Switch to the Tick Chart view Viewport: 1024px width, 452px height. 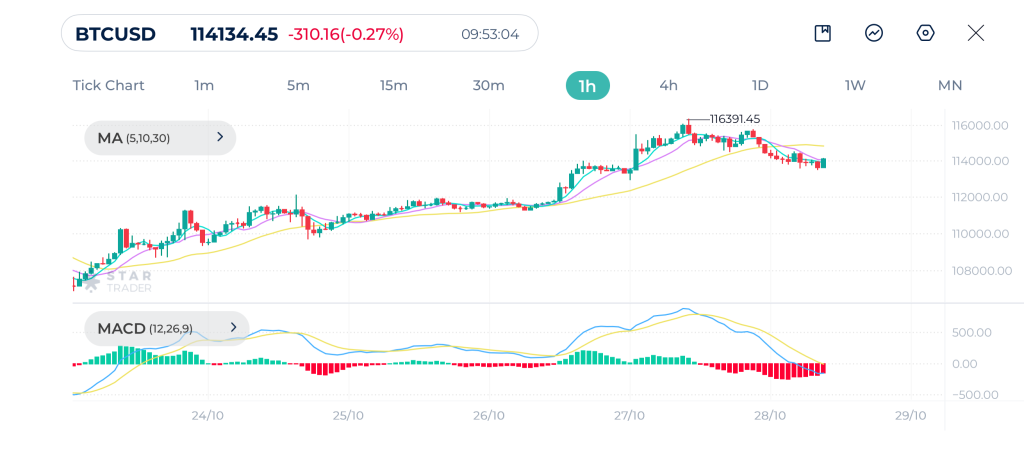108,85
